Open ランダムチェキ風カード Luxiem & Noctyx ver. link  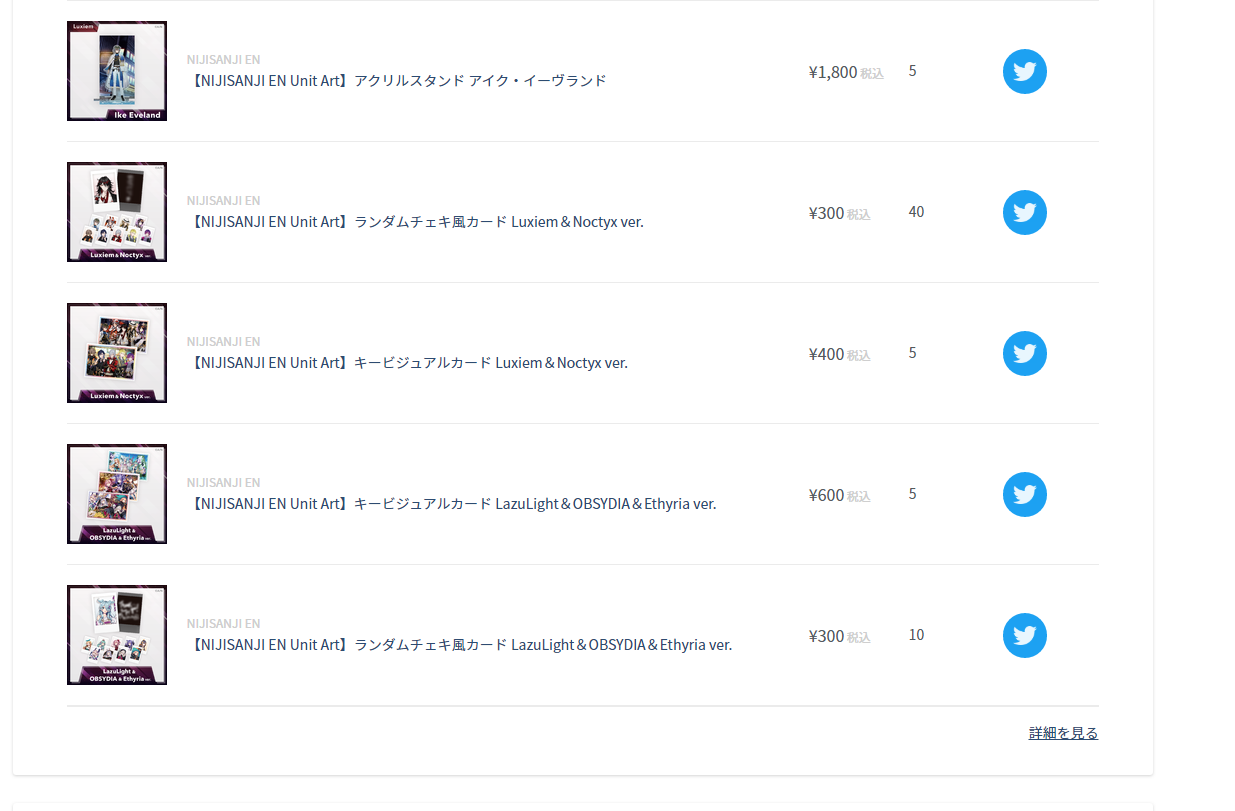pyautogui.click(x=415, y=222)
